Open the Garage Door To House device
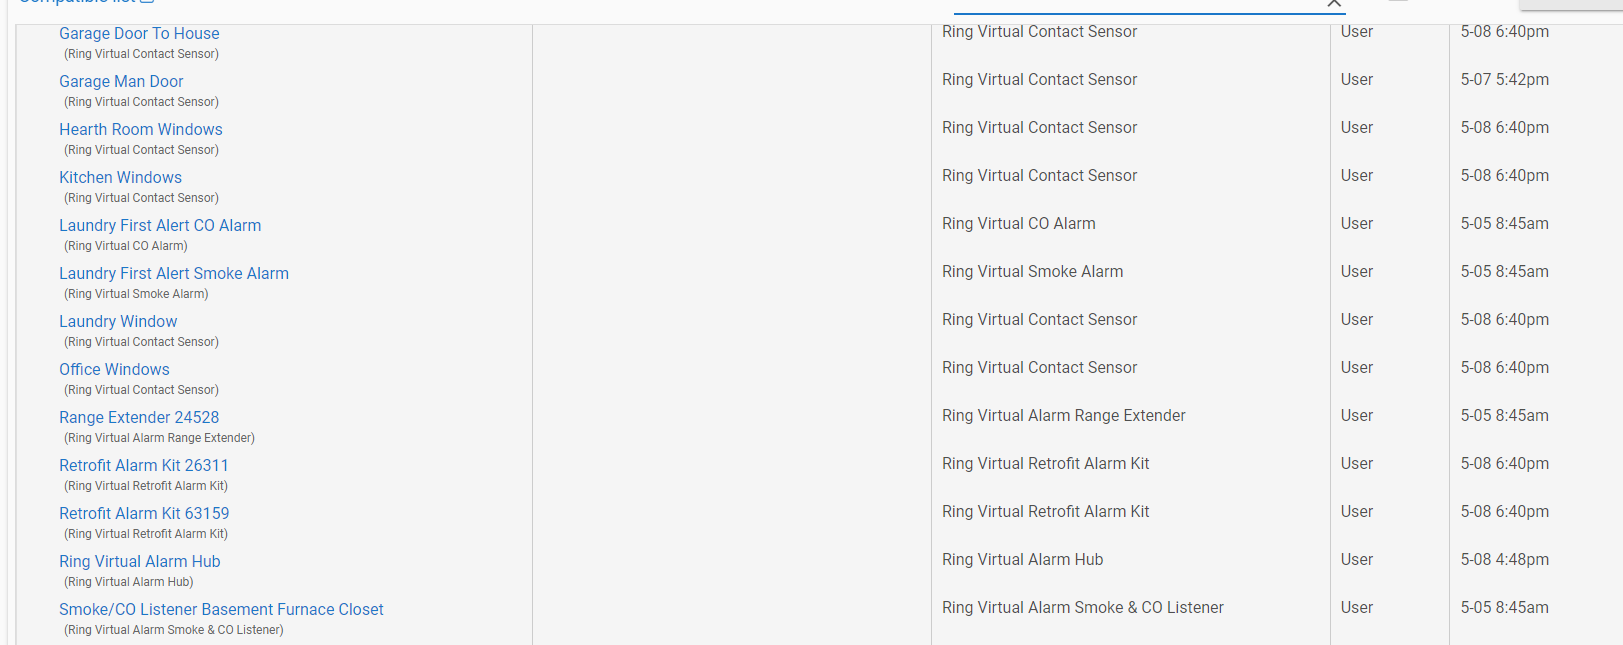 tap(139, 33)
